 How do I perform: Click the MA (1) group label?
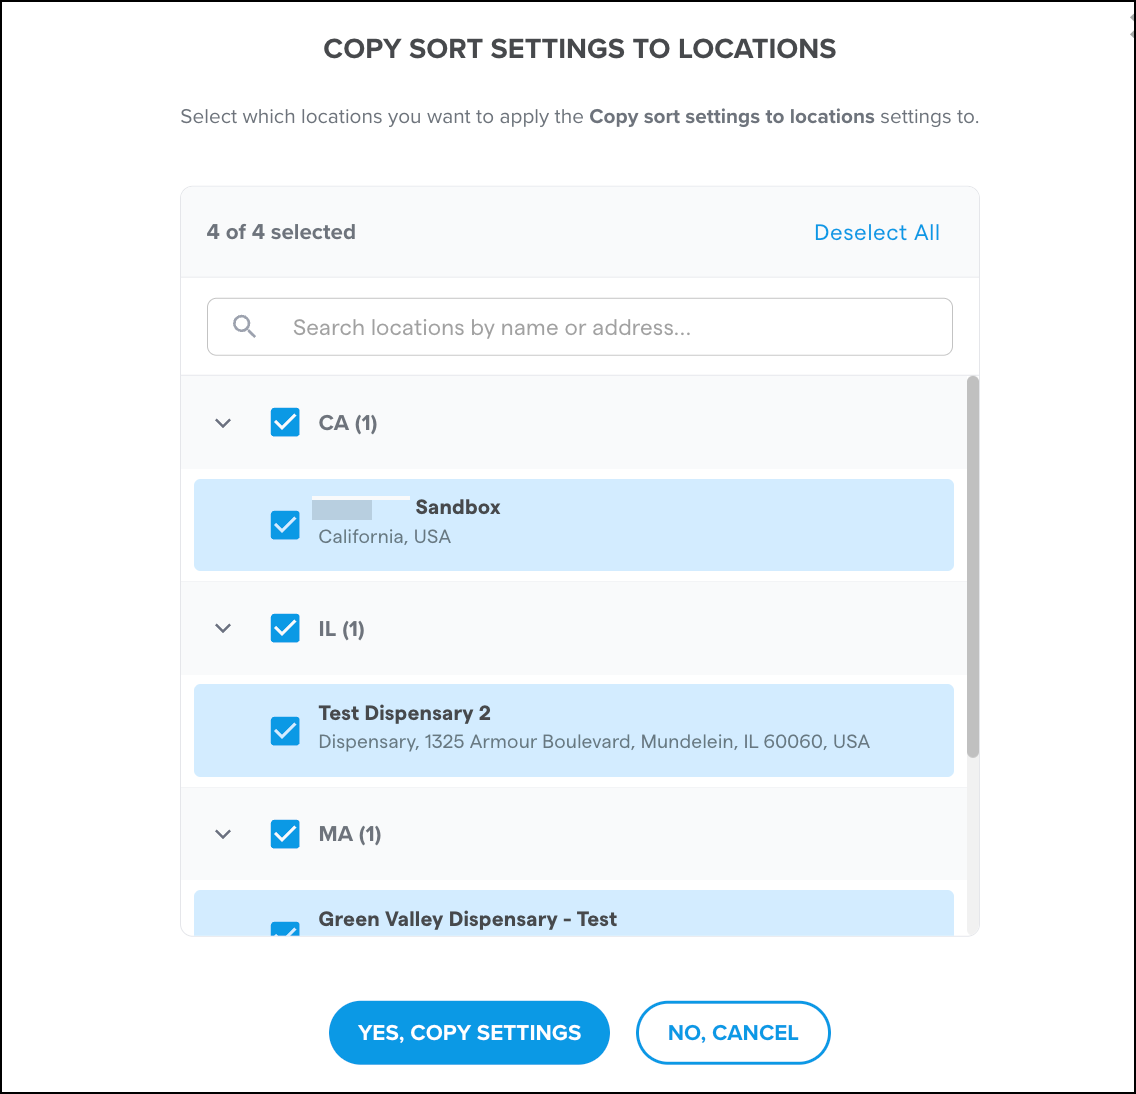[x=350, y=834]
